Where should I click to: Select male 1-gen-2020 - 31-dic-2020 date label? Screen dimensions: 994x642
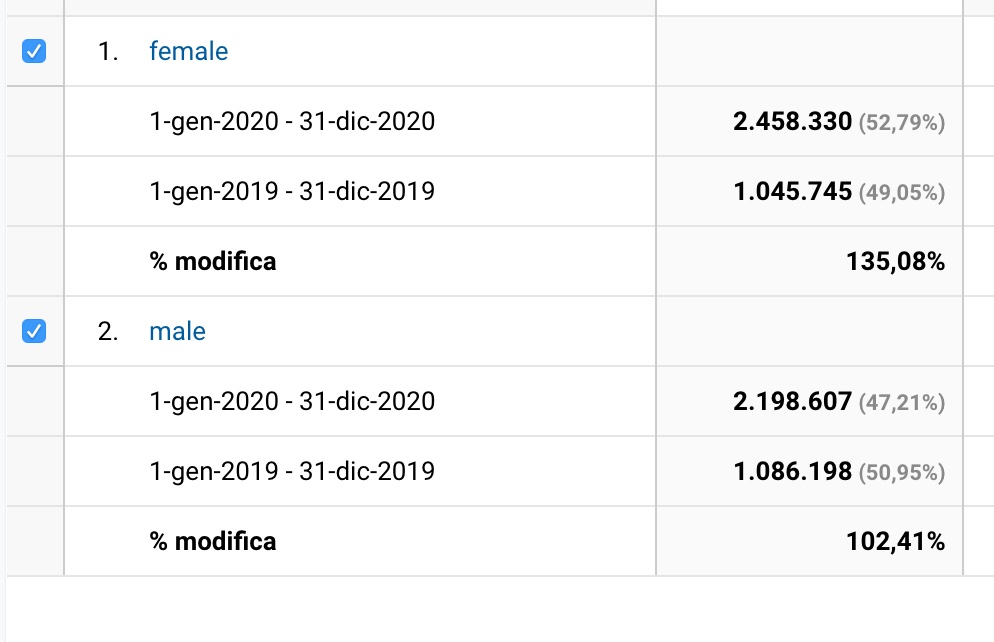pos(292,402)
